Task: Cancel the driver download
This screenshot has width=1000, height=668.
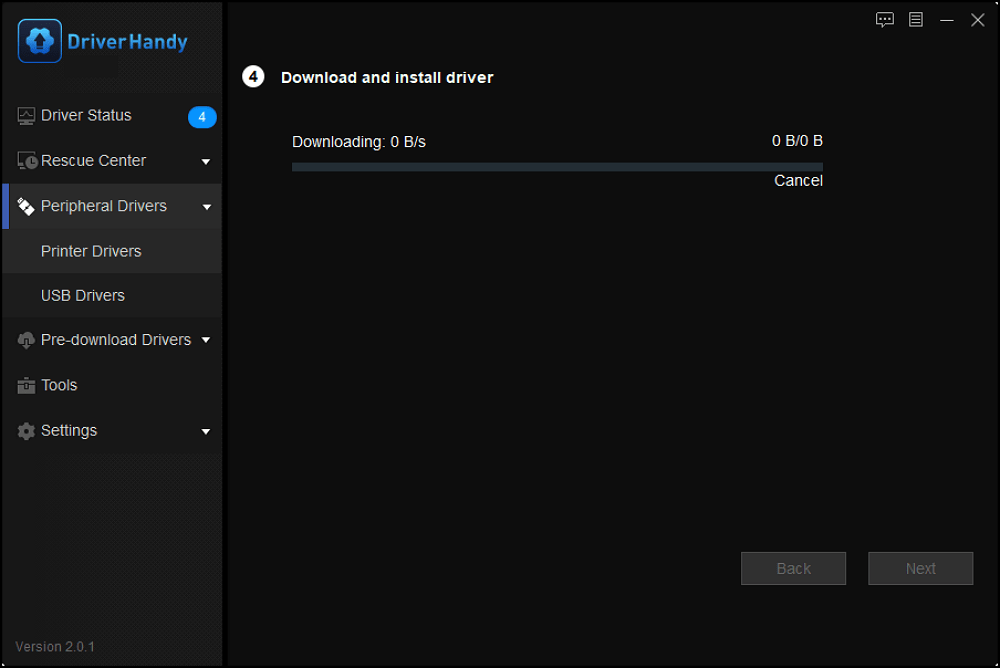Action: [798, 180]
